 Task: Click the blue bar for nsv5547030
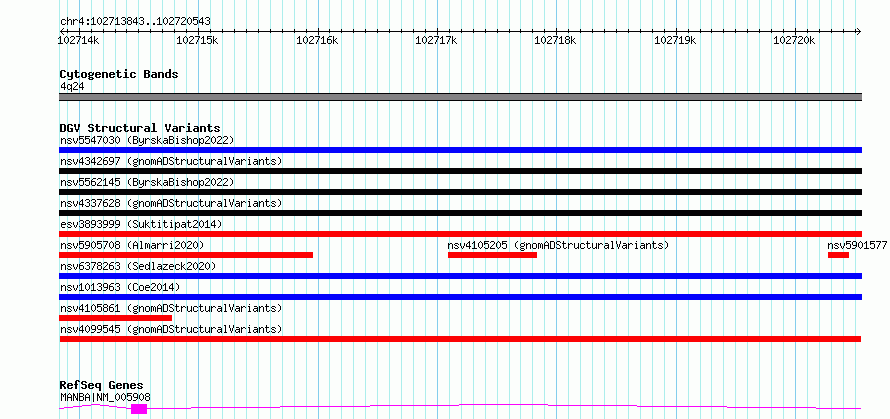tap(461, 150)
